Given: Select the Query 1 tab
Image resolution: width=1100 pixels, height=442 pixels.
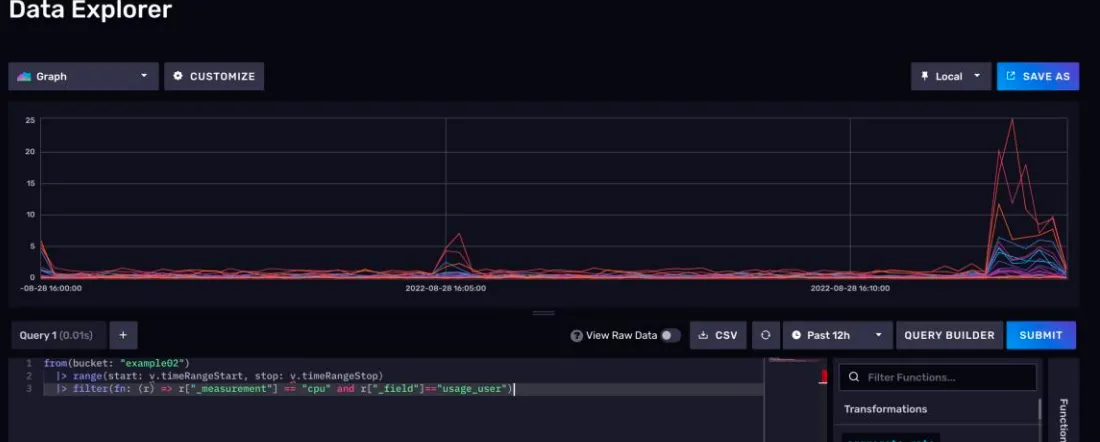Looking at the screenshot, I should pos(56,336).
